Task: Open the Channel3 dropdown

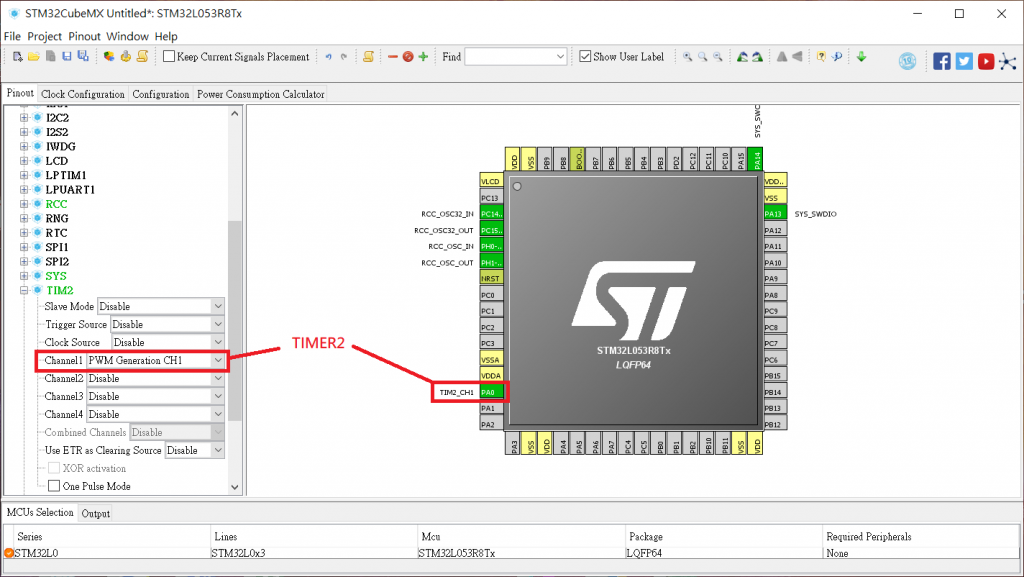Action: coord(155,396)
